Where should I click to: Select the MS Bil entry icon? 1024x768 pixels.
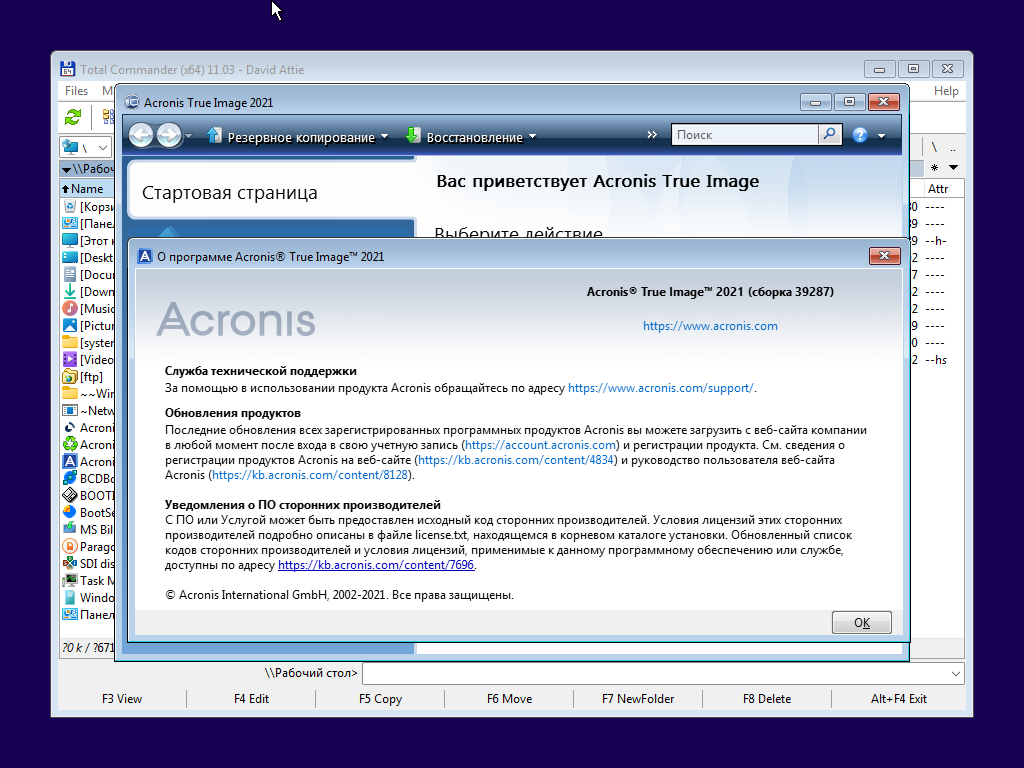click(70, 530)
